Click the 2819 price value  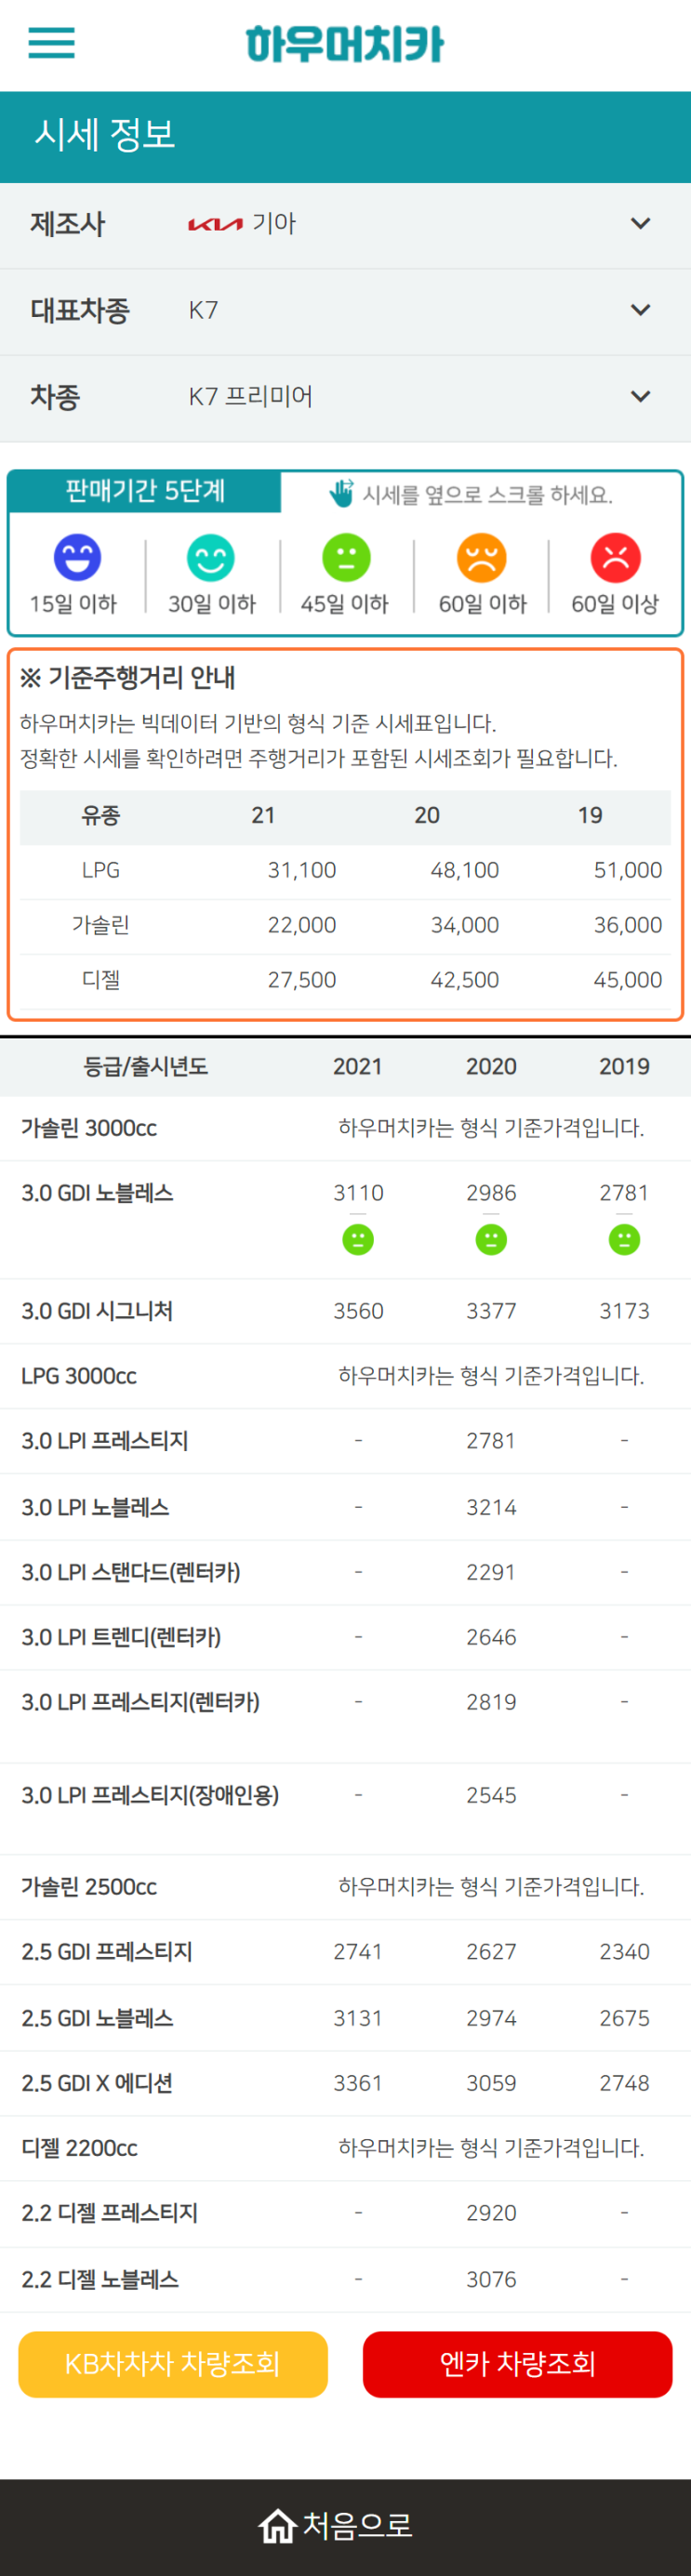491,1702
